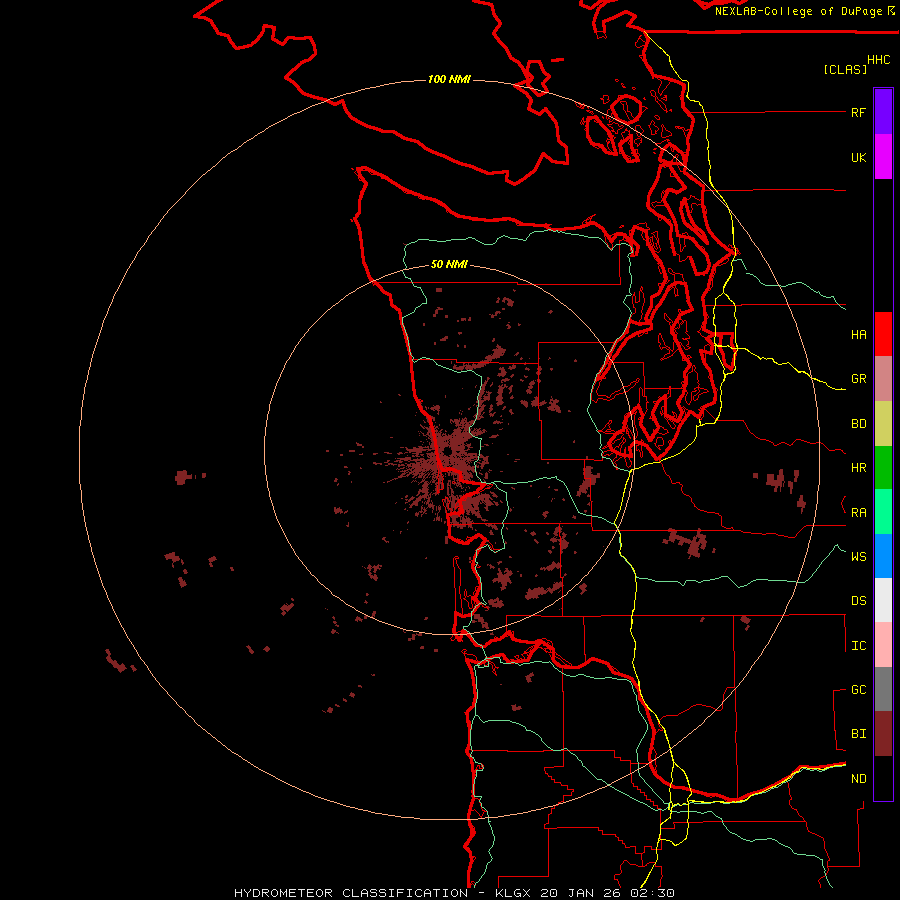Click the RF purple legend swatch
Screen dimensions: 900x900
pyautogui.click(x=883, y=112)
